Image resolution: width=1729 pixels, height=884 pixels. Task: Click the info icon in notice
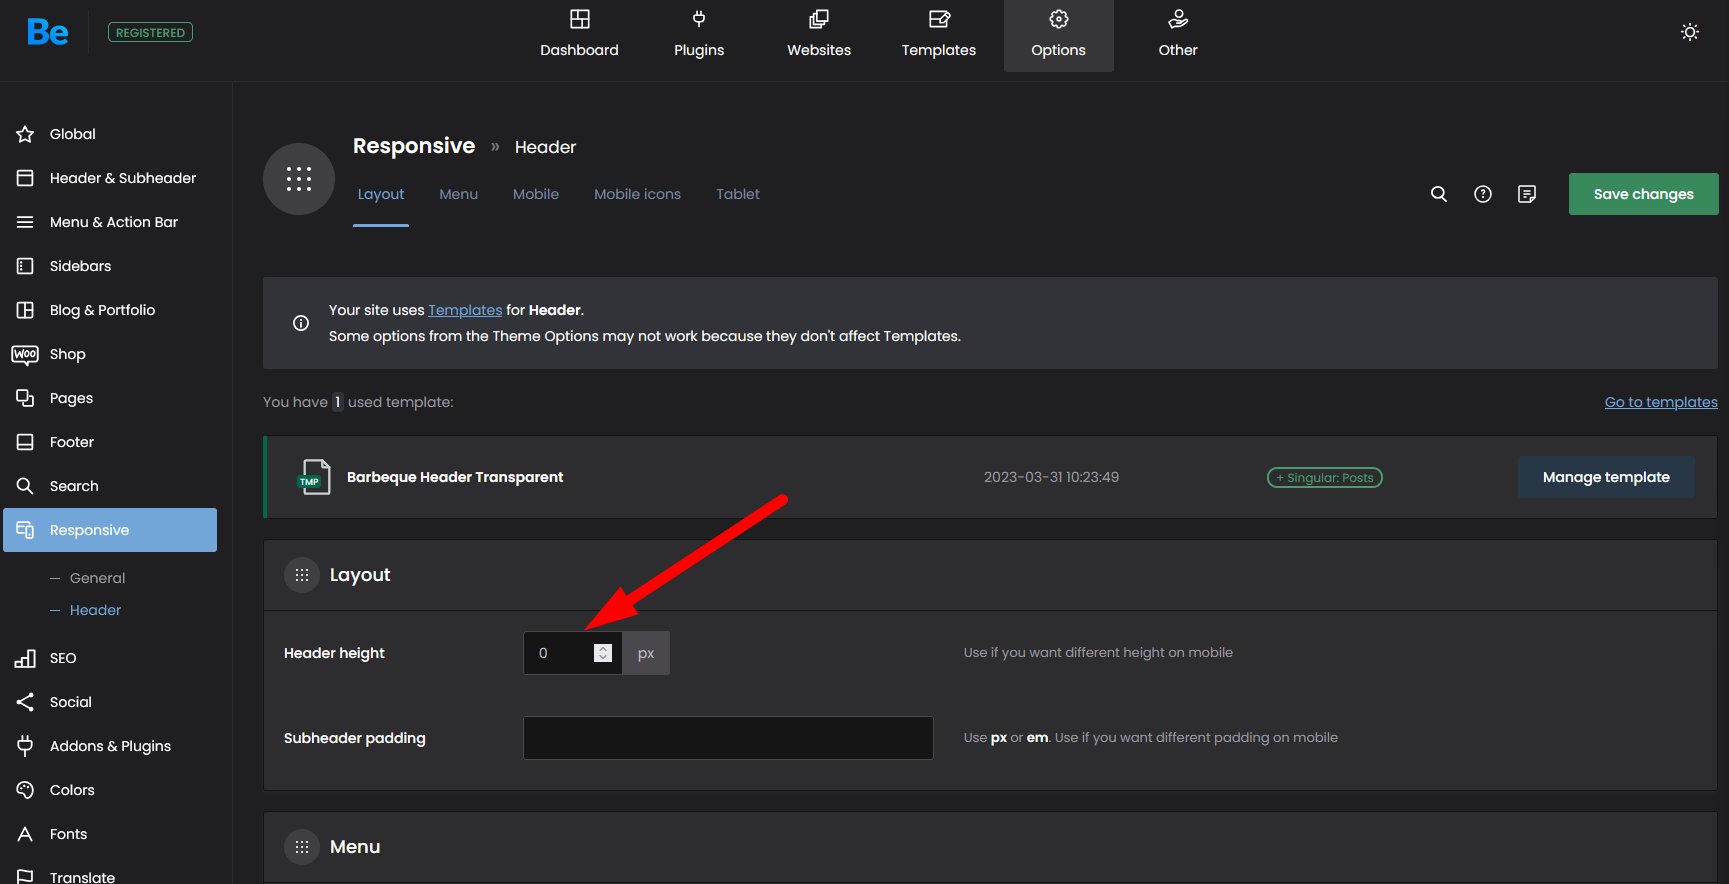[x=301, y=323]
